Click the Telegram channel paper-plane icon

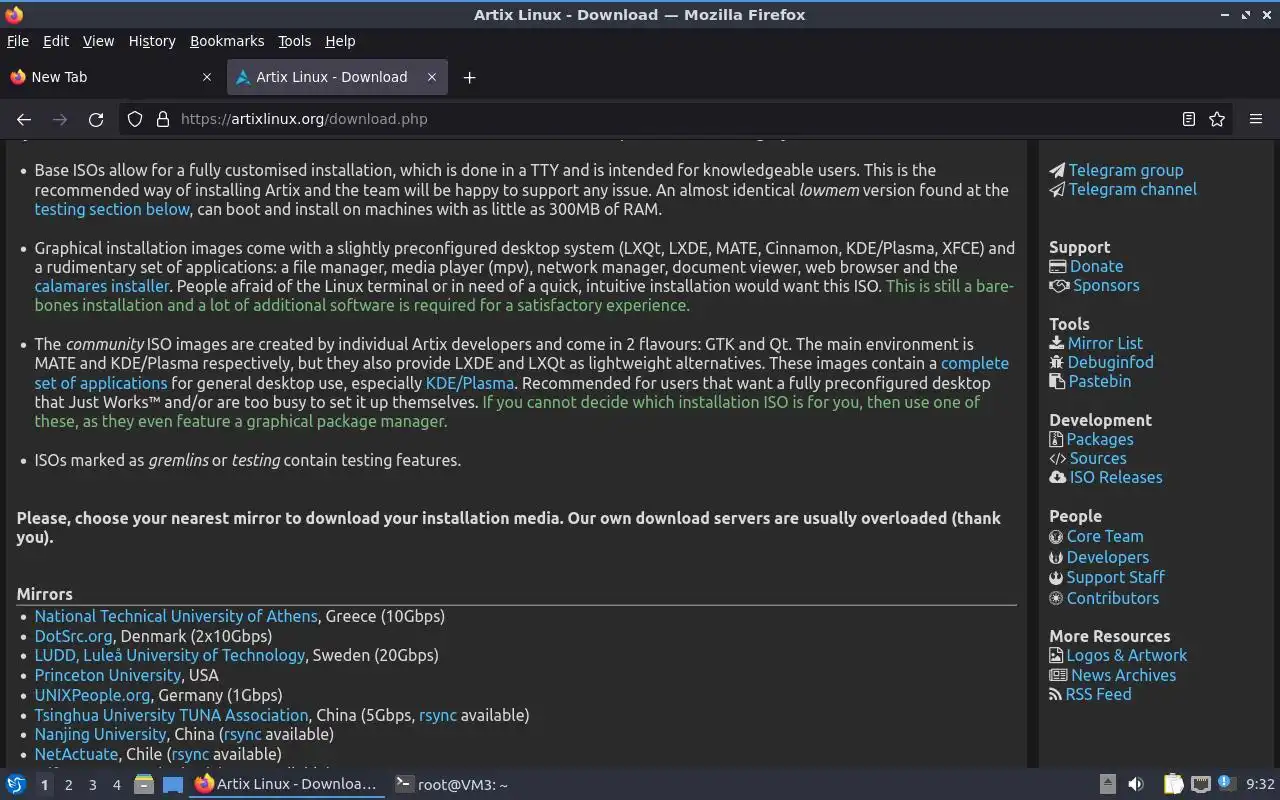(1057, 189)
